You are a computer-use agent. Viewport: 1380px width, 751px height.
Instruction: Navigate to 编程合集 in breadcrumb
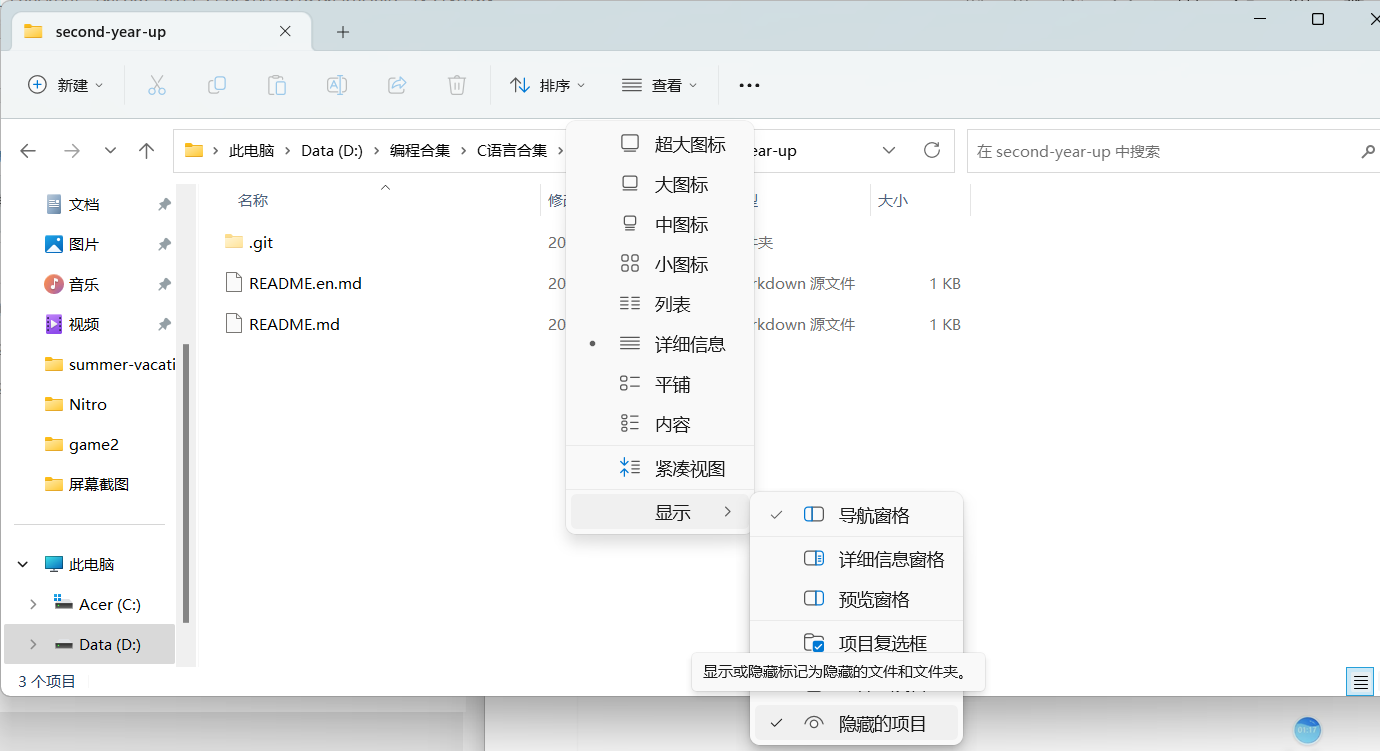point(420,151)
